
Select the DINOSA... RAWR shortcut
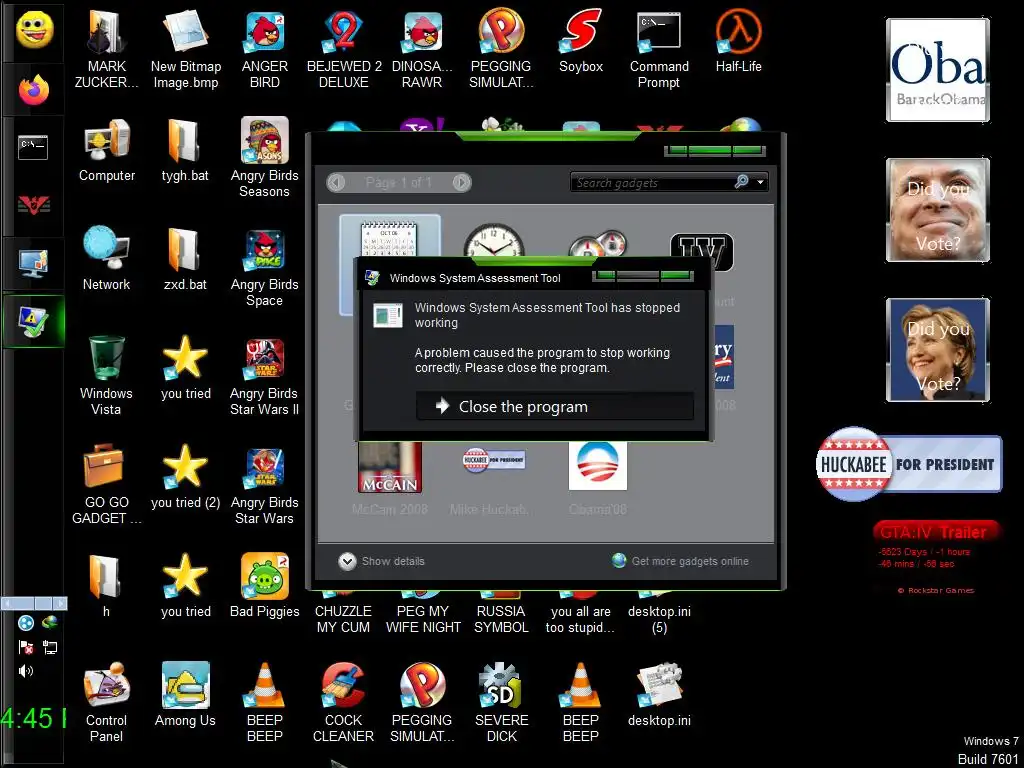tap(423, 50)
